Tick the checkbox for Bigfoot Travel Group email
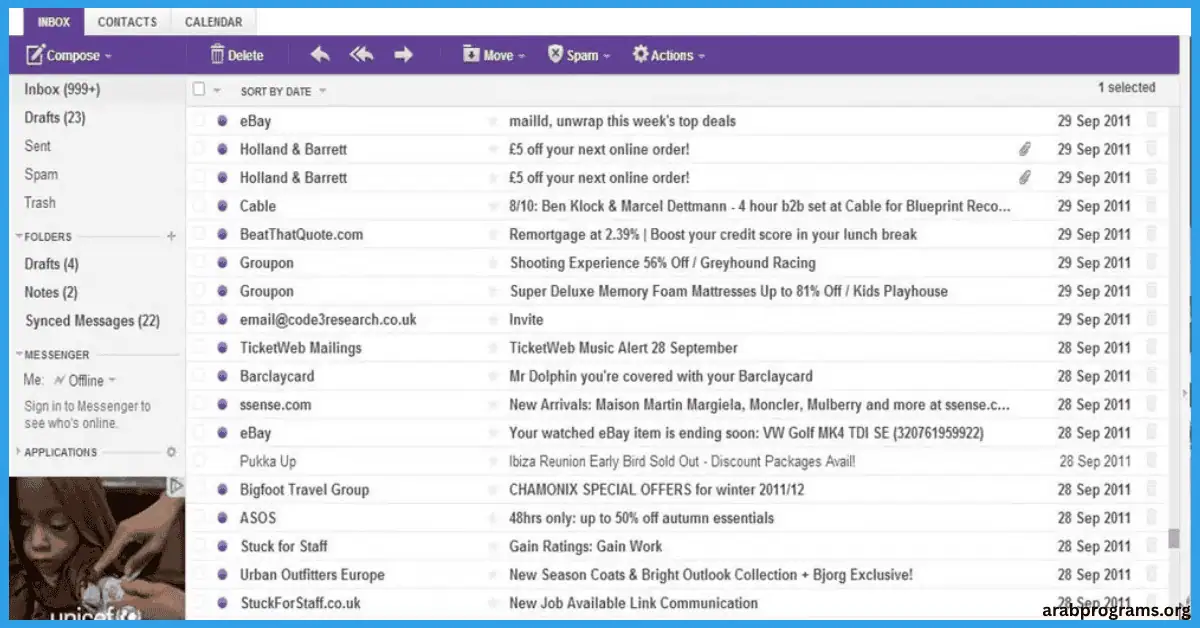This screenshot has width=1200, height=628. [199, 490]
